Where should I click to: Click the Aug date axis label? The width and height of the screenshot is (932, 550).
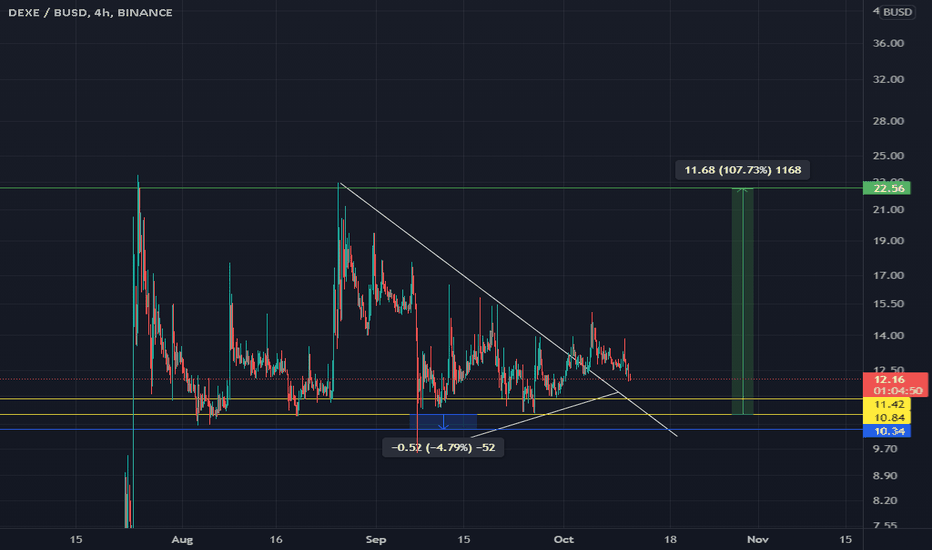coord(182,540)
